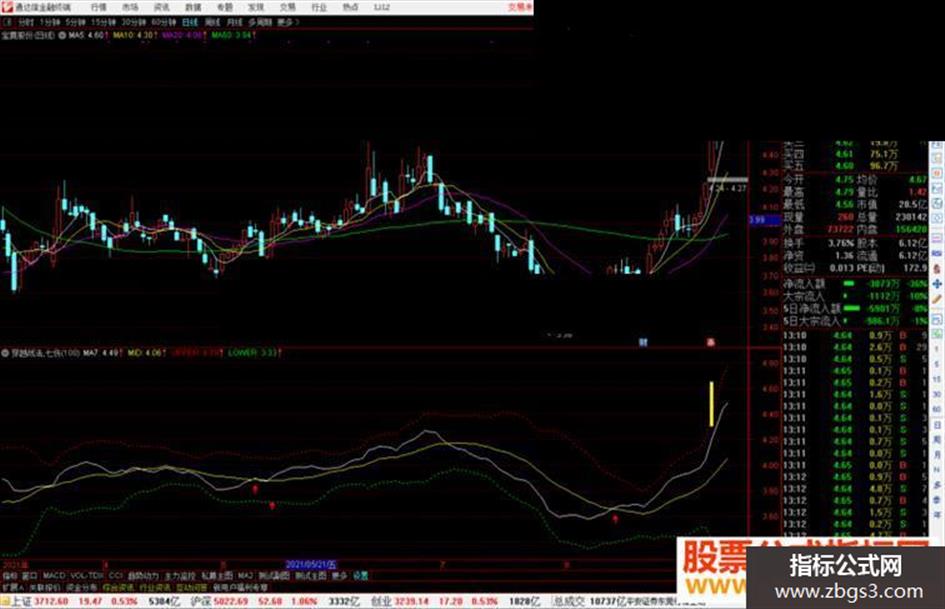The image size is (945, 609).
Task: Click the green LOWER band label
Action: [254, 353]
